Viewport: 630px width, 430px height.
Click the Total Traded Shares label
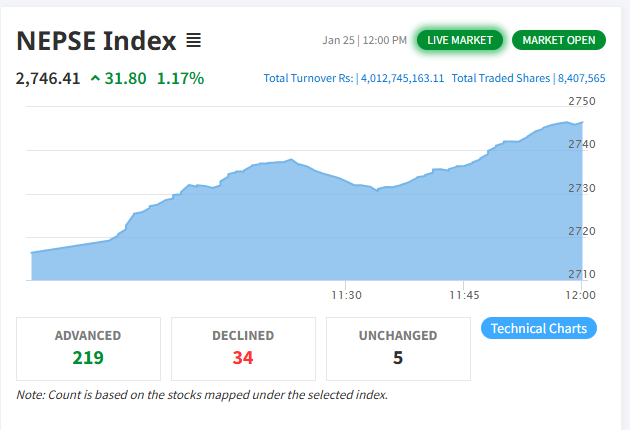500,78
